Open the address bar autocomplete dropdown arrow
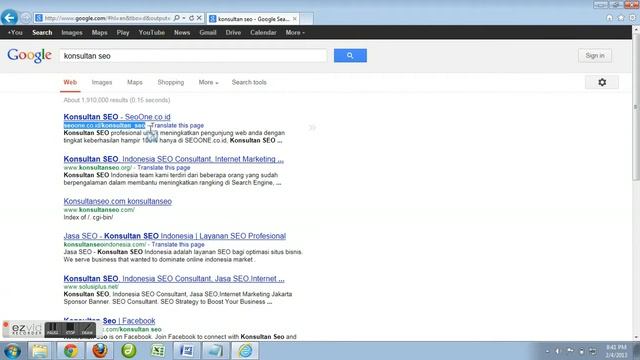Screen dimensions: 640x360 184,18
